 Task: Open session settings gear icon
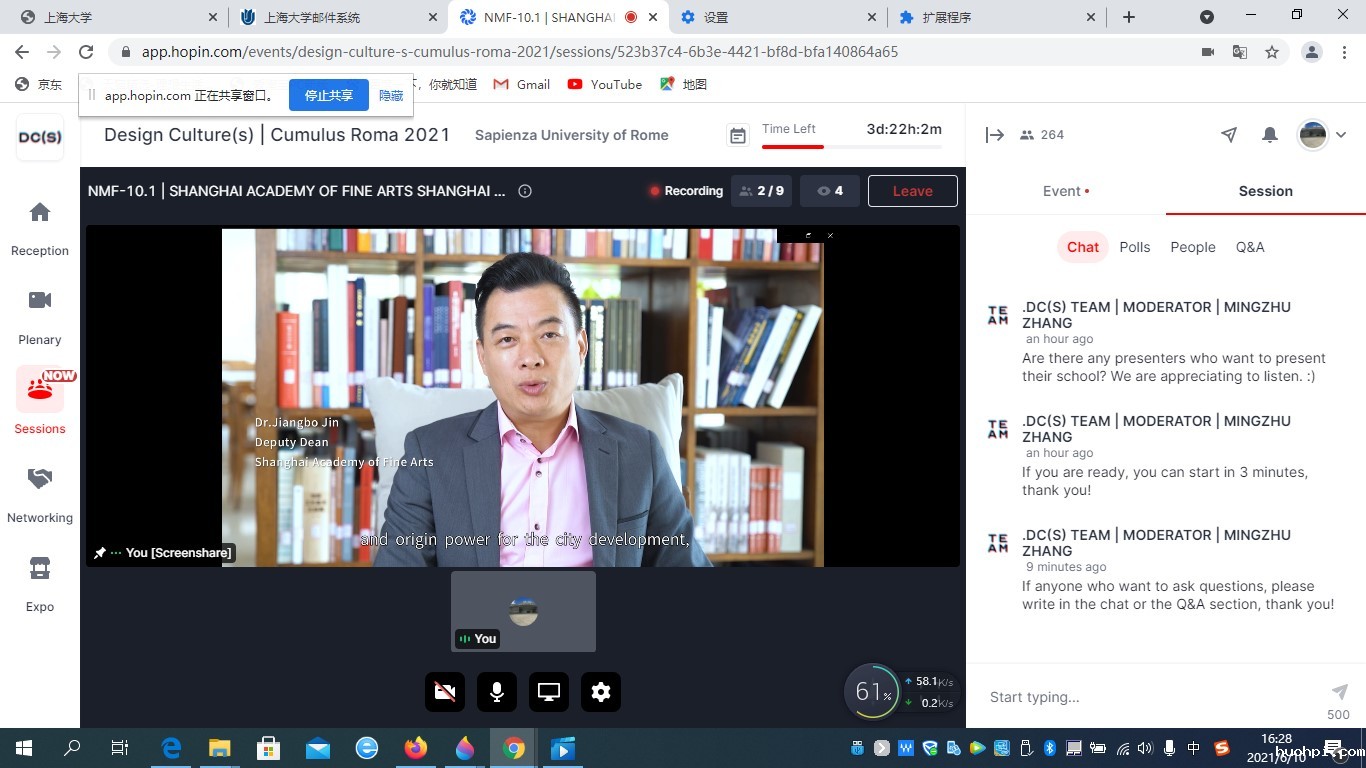(600, 692)
